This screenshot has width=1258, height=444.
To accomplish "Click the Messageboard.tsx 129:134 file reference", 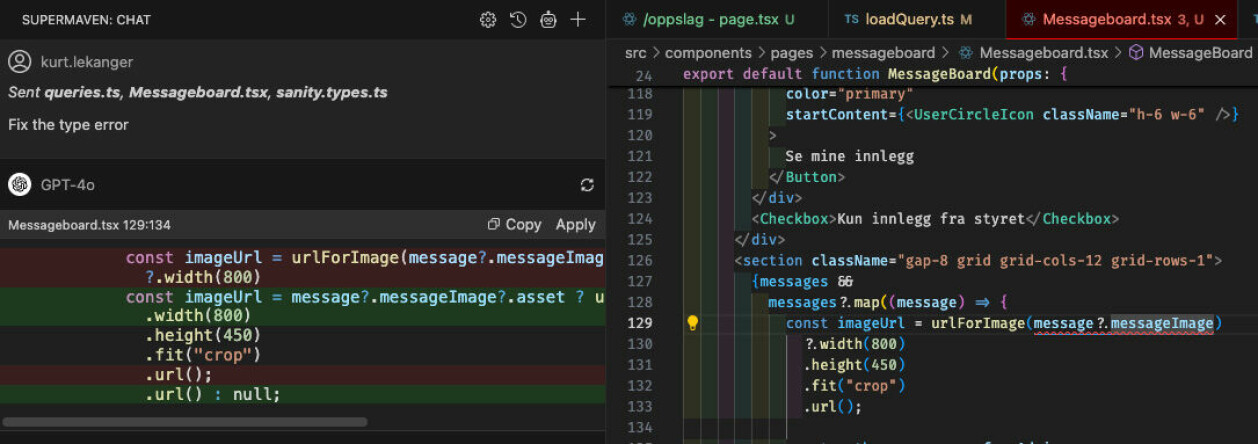I will 89,225.
